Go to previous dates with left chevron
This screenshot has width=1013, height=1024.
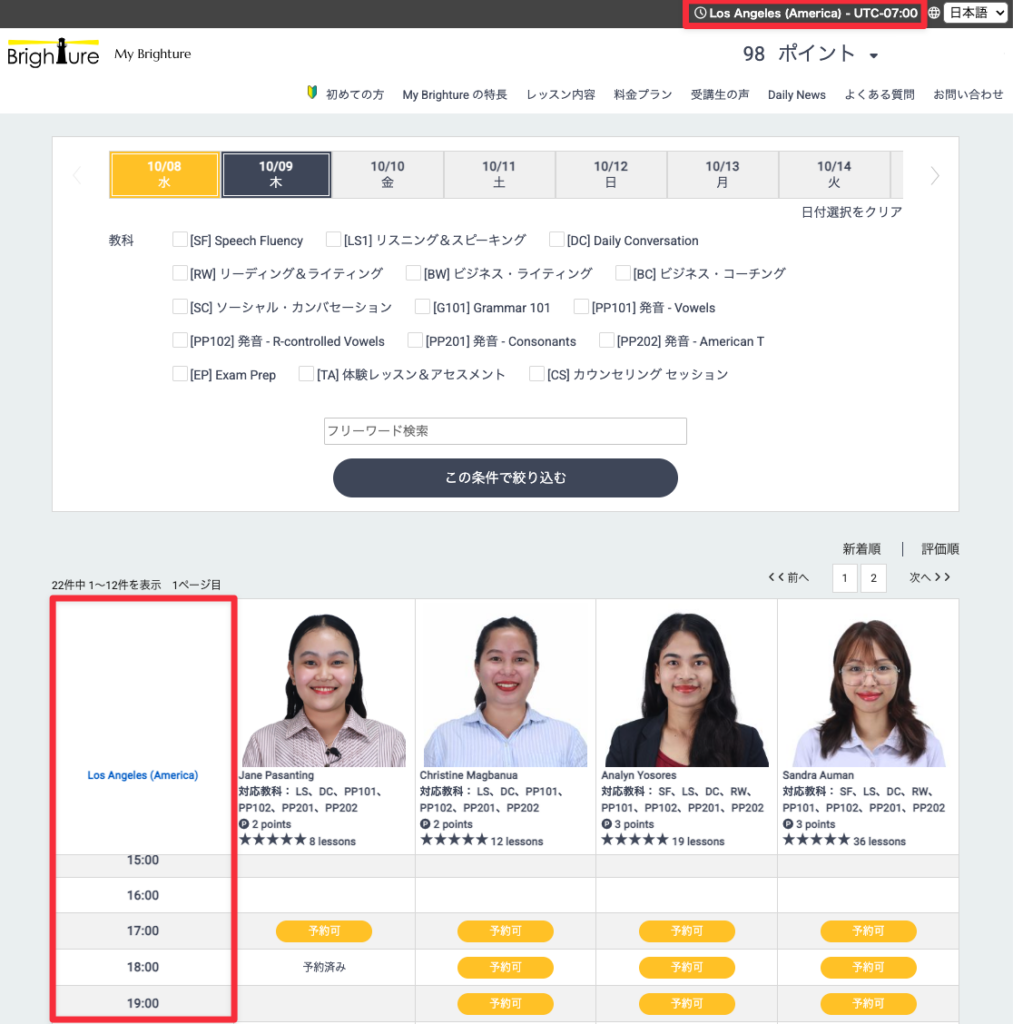point(77,176)
